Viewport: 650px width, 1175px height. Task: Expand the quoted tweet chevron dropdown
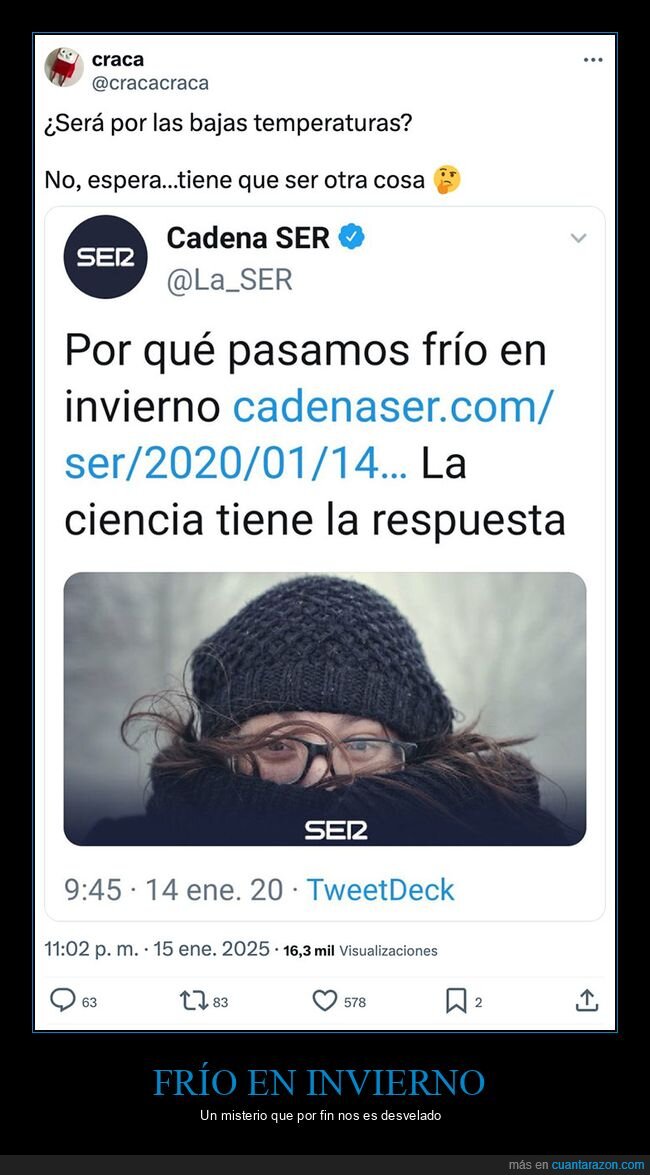tap(578, 238)
